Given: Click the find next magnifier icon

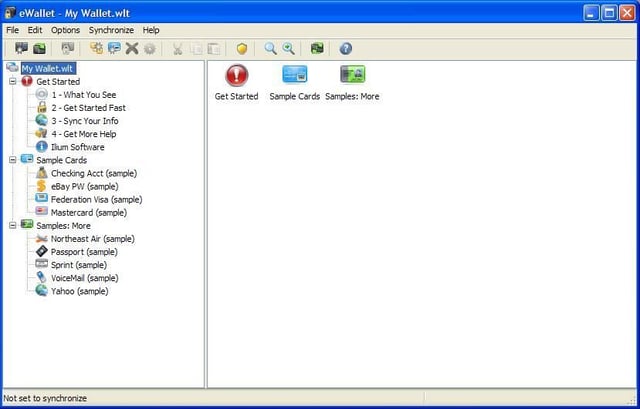Looking at the screenshot, I should (x=289, y=49).
